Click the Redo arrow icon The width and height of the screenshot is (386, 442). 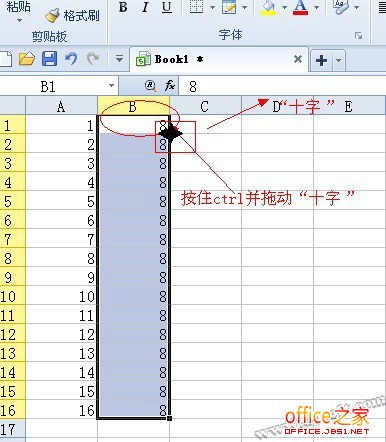(x=93, y=59)
